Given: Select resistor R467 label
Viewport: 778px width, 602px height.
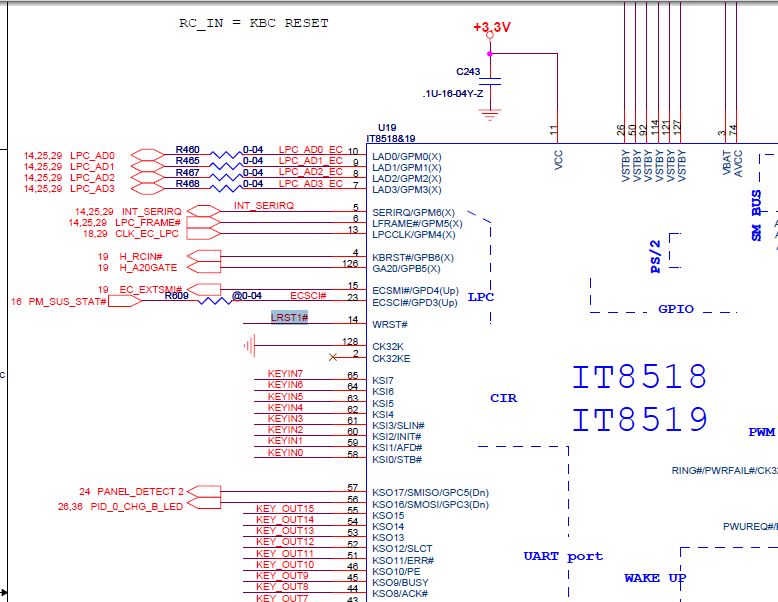Looking at the screenshot, I should [188, 172].
